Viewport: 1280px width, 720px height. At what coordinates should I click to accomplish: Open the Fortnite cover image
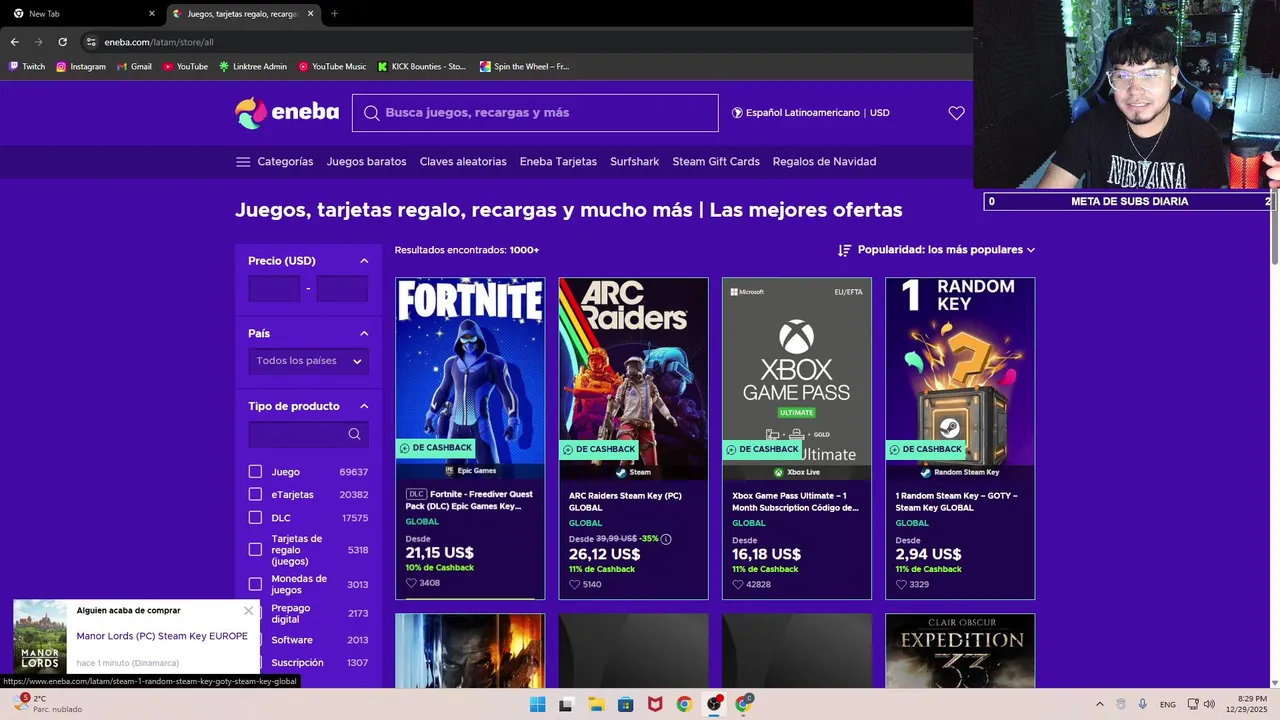470,371
